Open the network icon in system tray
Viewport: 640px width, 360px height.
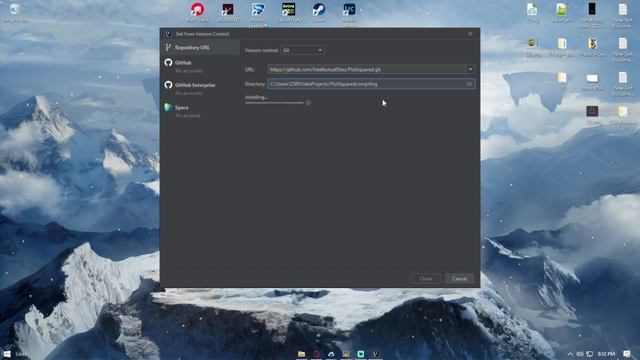click(x=589, y=354)
